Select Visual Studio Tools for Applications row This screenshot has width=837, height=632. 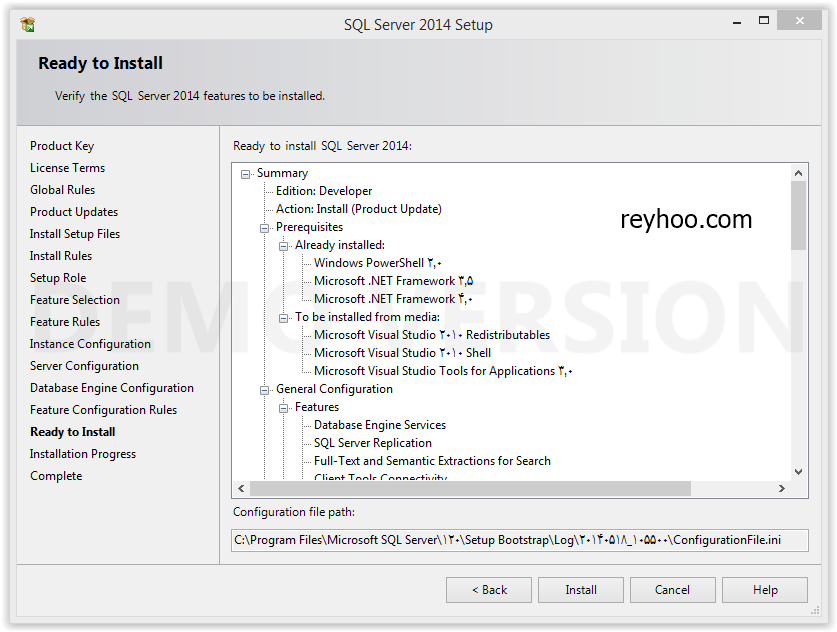443,371
